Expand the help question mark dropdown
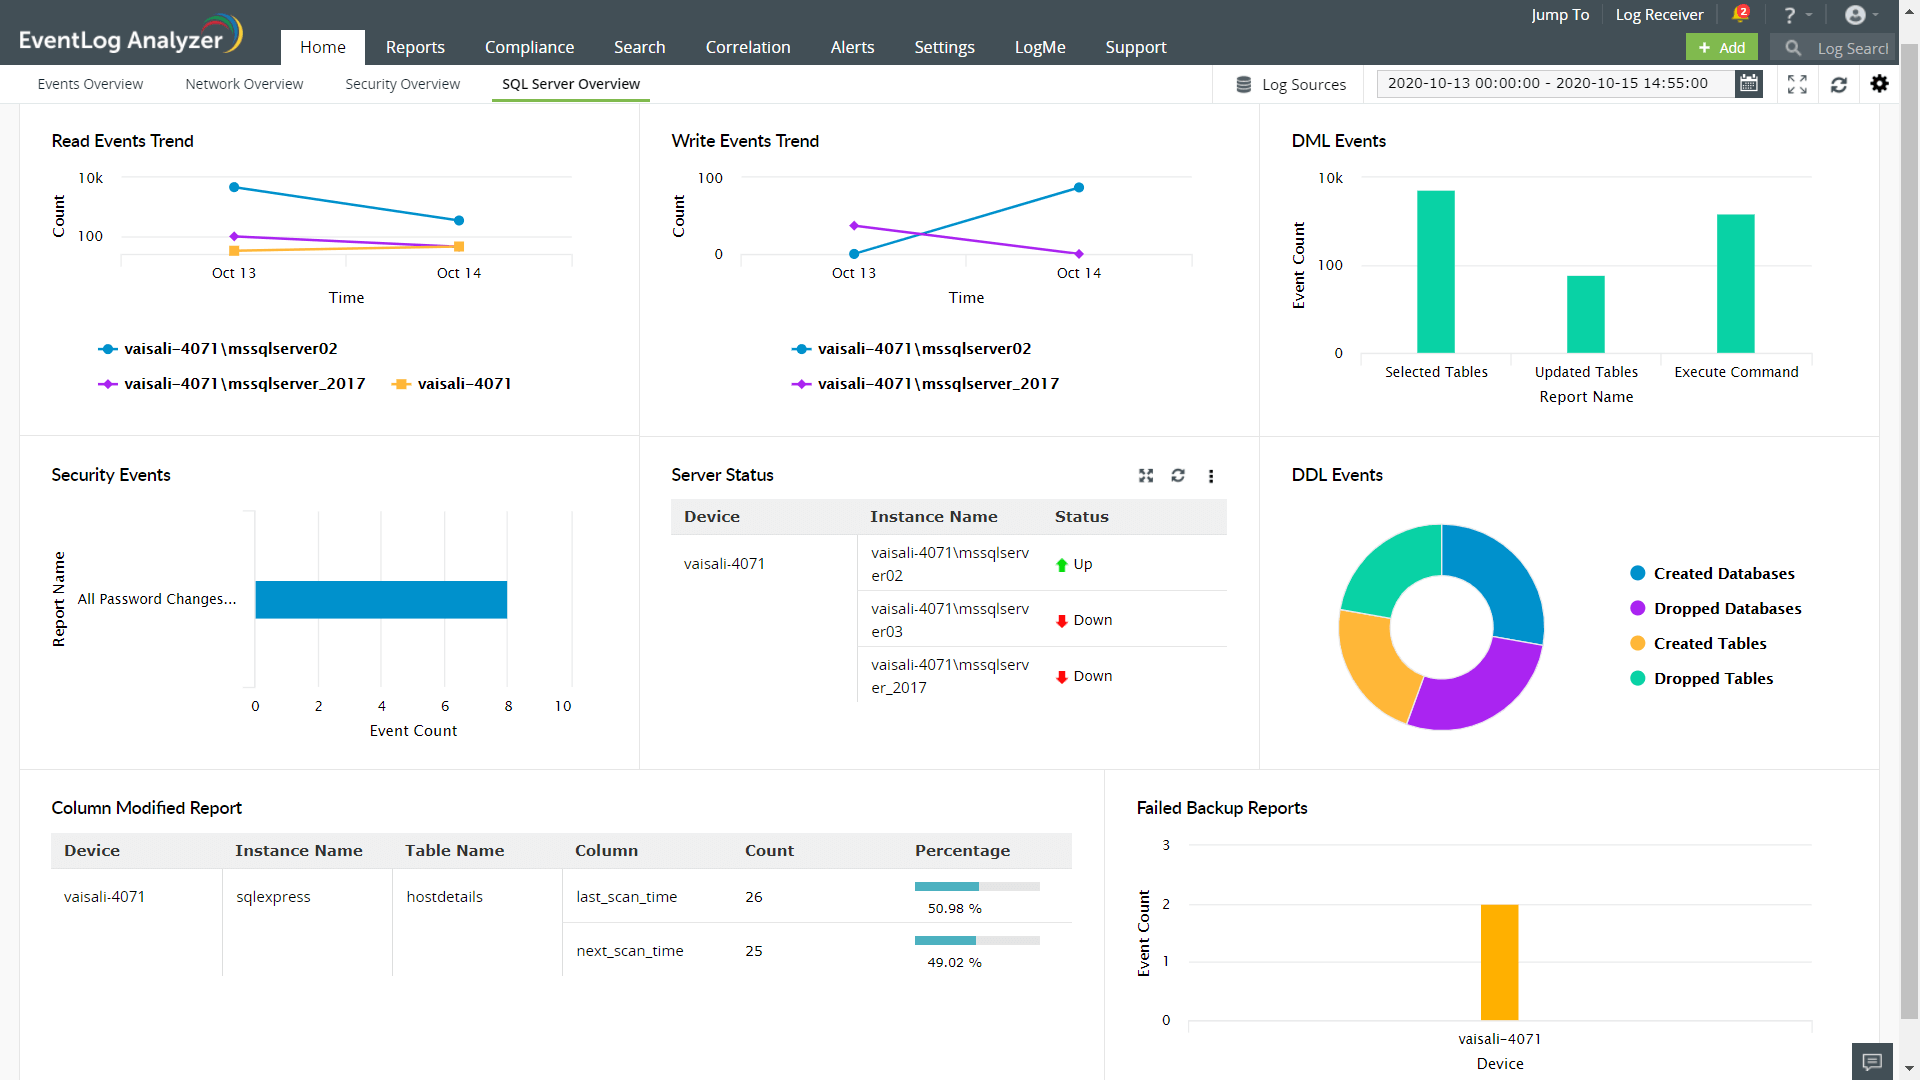 (1797, 15)
